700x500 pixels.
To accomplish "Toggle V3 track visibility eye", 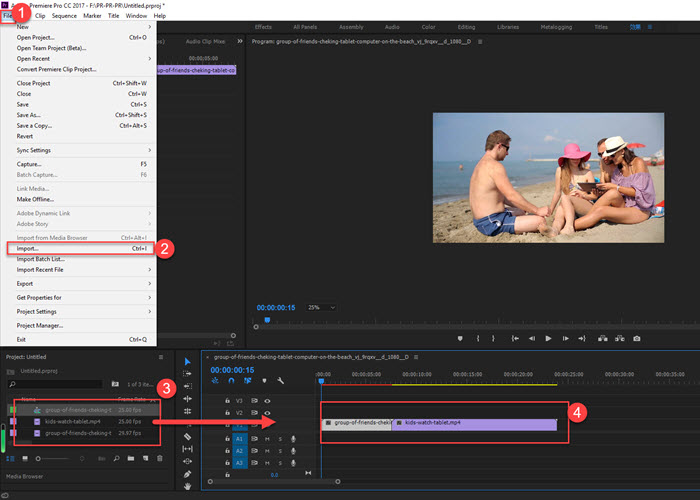I will coord(267,401).
